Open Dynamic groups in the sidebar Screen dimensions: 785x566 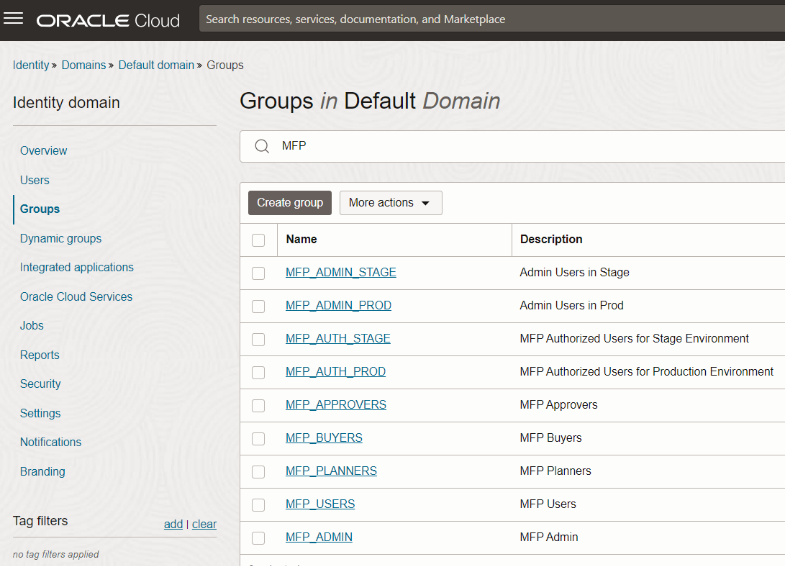pos(61,239)
